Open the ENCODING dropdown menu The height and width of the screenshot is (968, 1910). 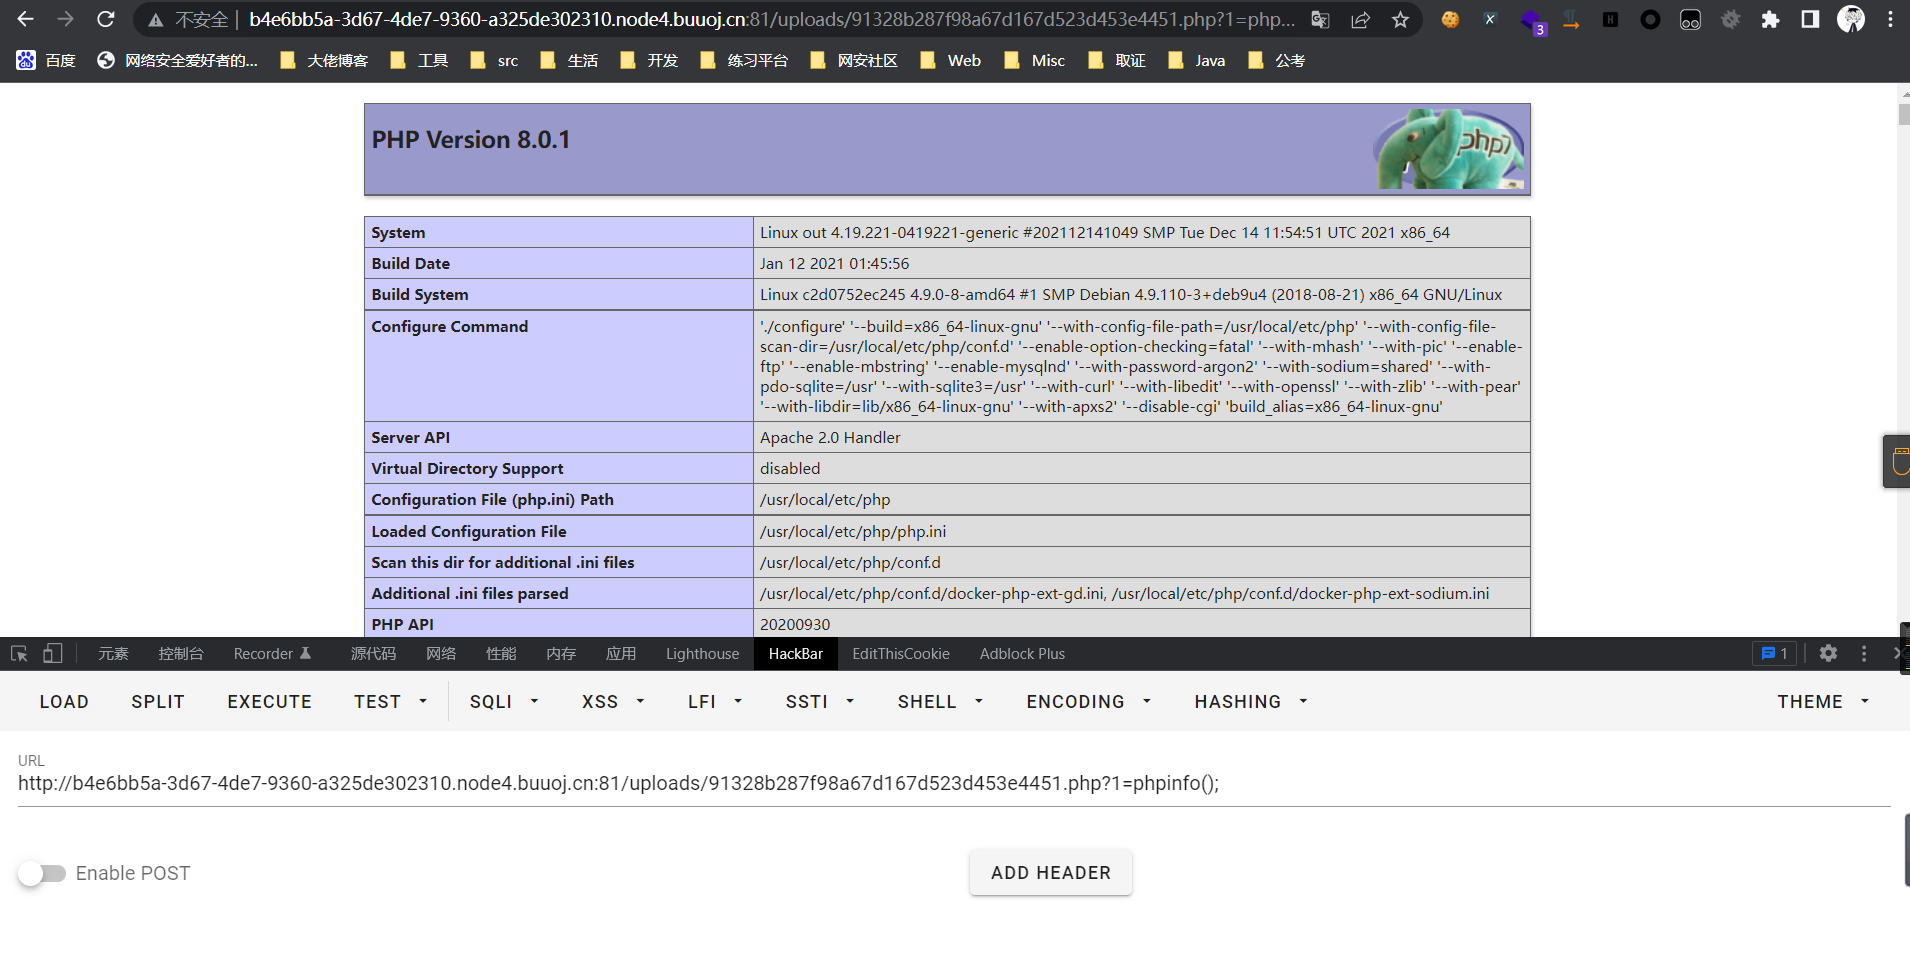pyautogui.click(x=1088, y=702)
